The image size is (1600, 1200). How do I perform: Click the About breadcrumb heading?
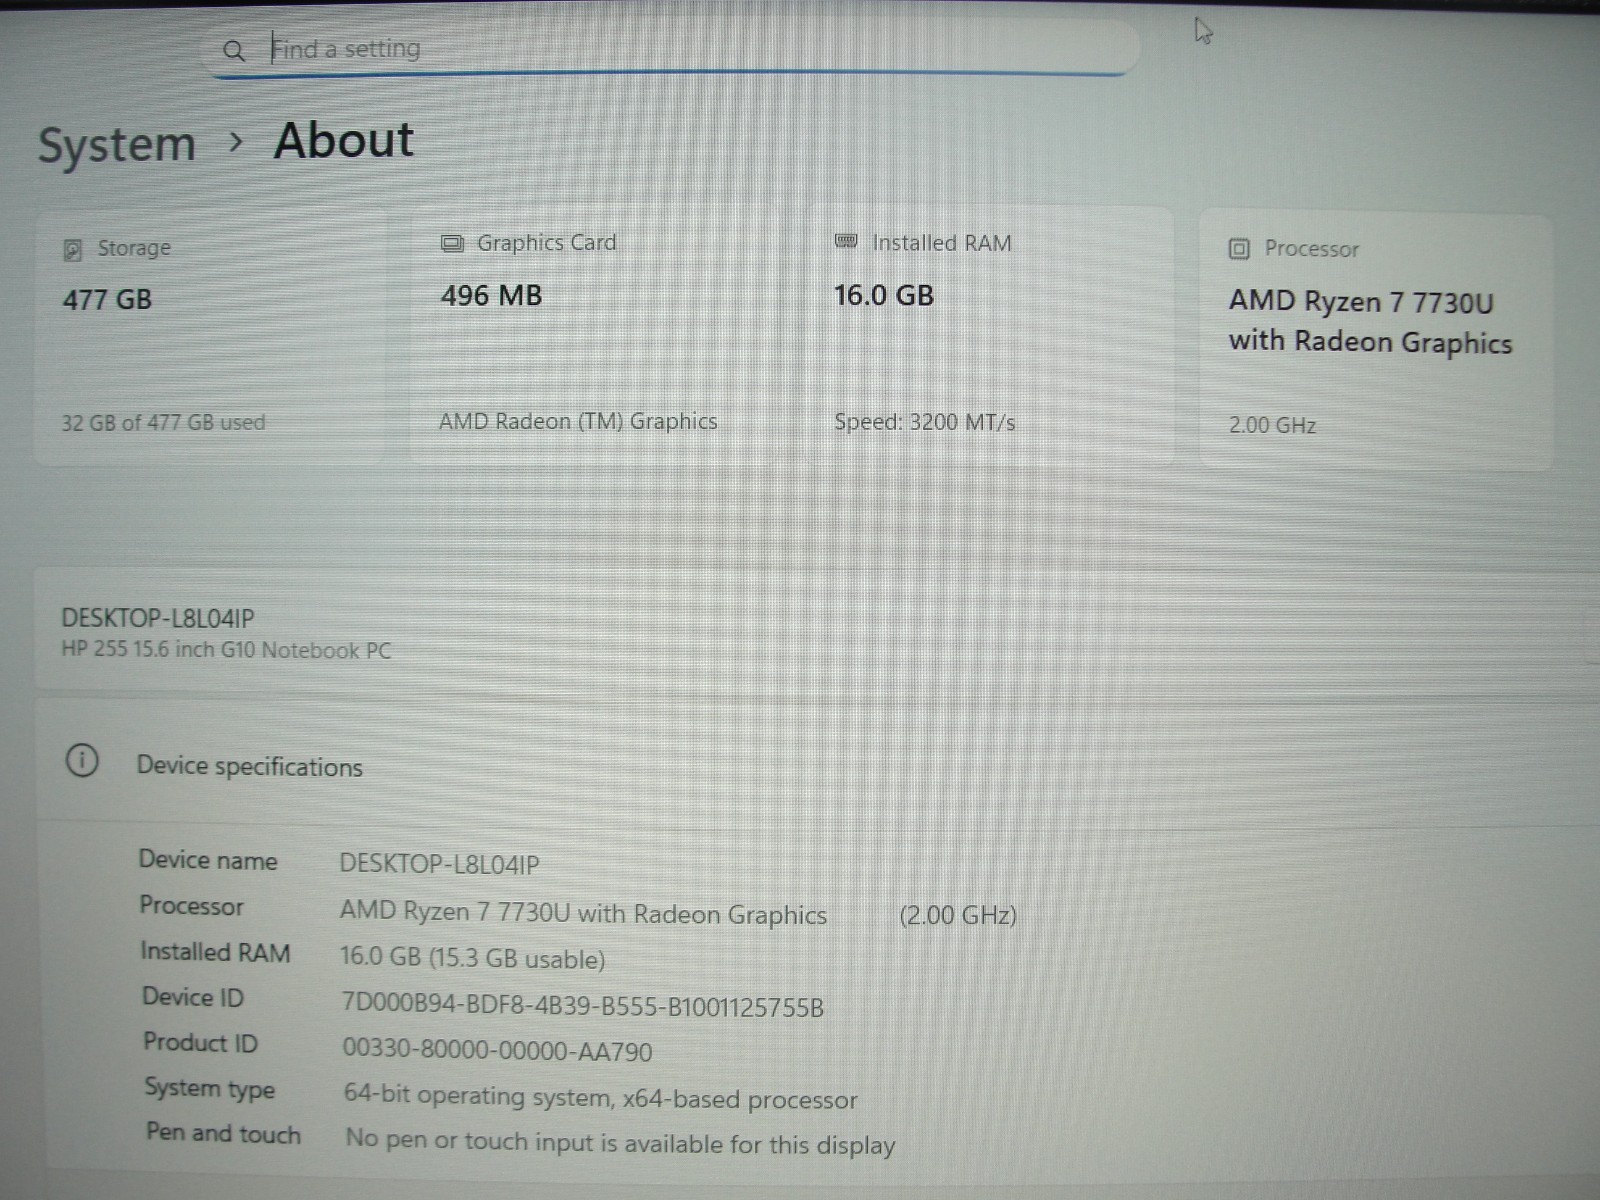coord(344,140)
